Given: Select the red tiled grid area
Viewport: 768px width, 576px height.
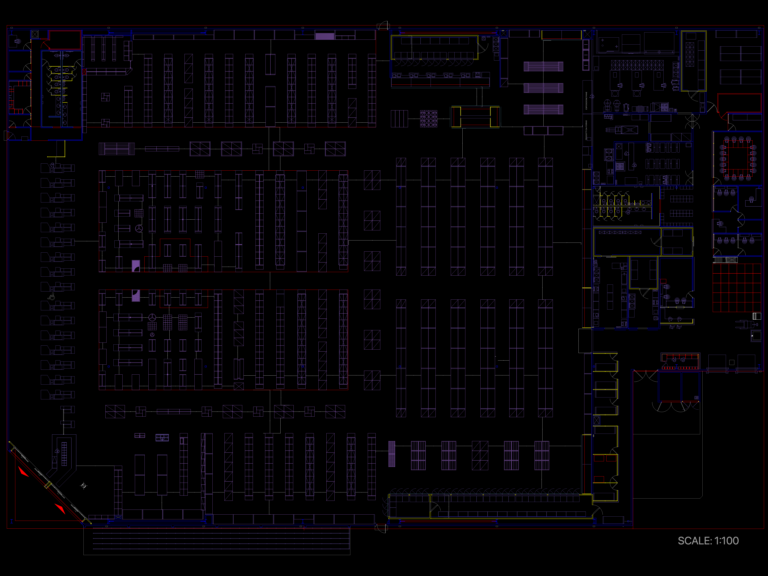Looking at the screenshot, I should pos(737,288).
